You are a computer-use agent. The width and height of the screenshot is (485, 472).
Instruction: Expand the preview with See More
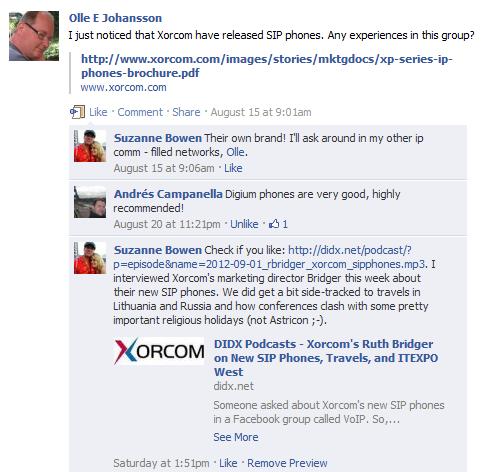click(236, 437)
